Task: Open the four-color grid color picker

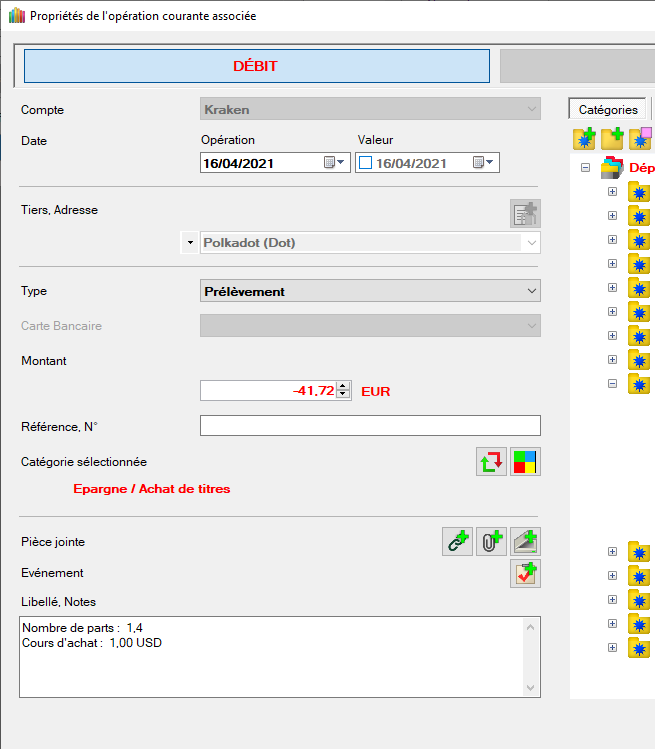Action: tap(525, 462)
